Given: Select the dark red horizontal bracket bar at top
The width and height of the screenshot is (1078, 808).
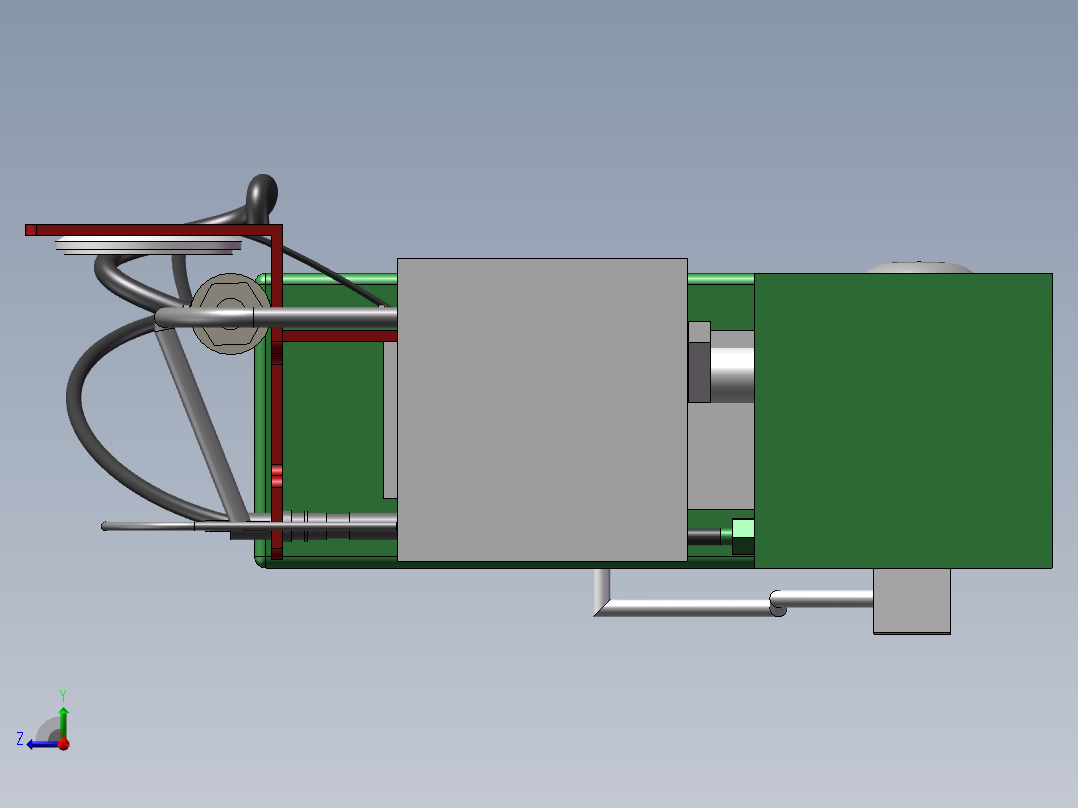Looking at the screenshot, I should 153,230.
